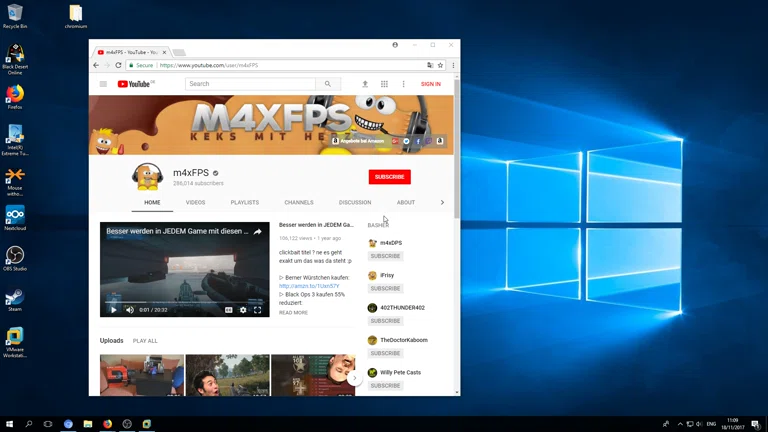Open video player settings gear menu

[243, 310]
